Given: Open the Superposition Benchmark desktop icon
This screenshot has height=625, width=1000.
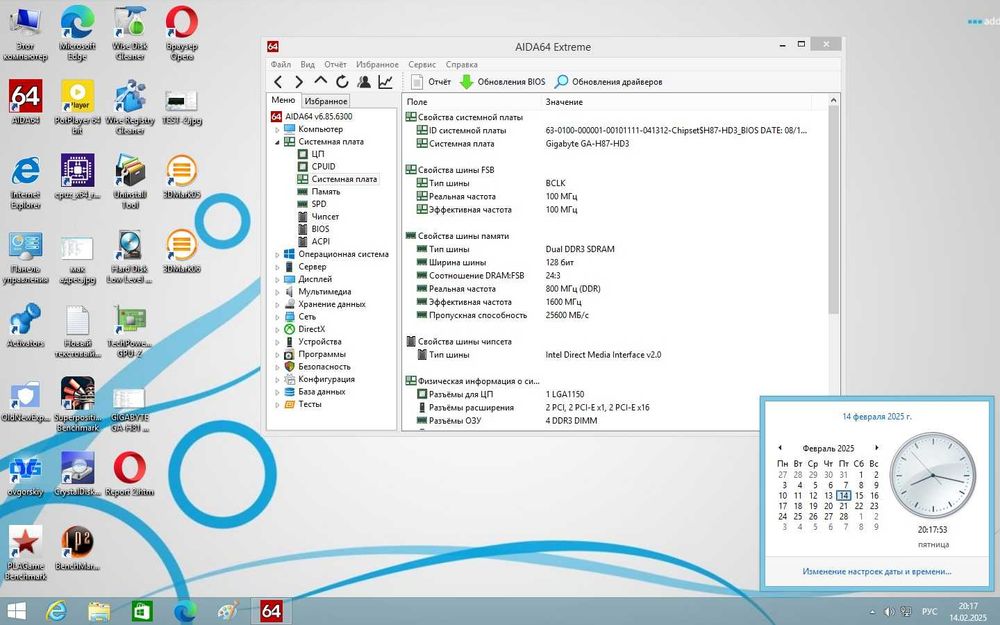Looking at the screenshot, I should coord(77,405).
